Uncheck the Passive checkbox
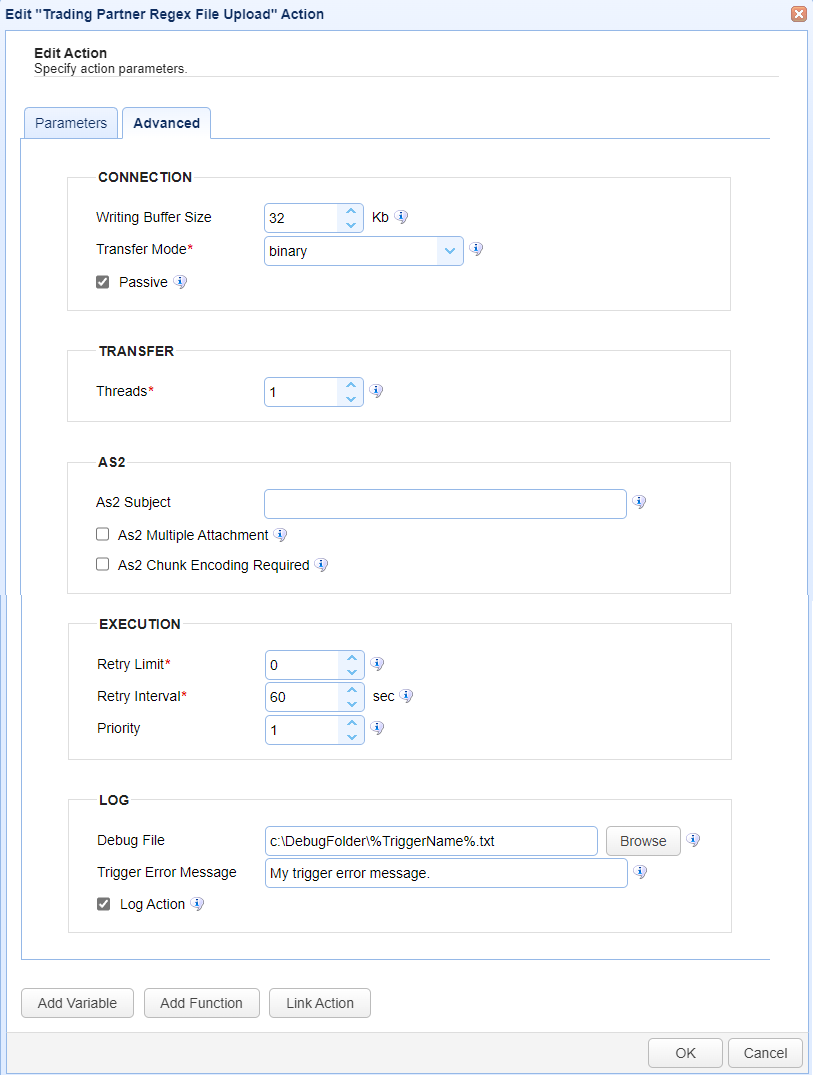 103,282
